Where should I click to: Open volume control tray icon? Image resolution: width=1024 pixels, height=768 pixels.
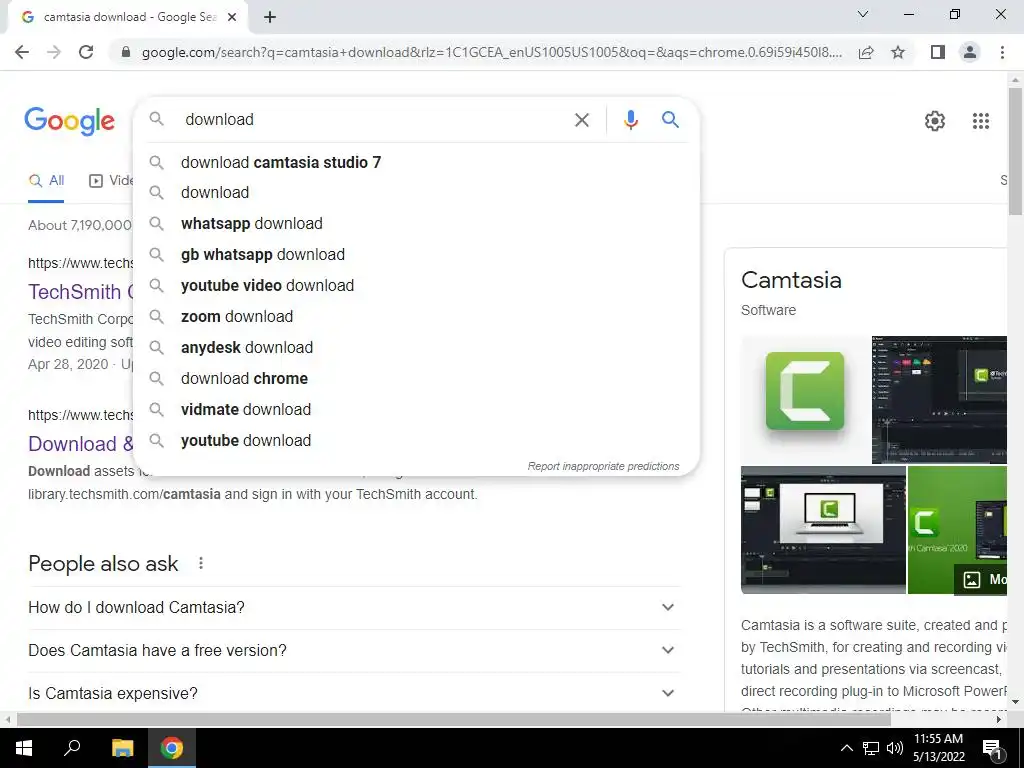[x=895, y=748]
